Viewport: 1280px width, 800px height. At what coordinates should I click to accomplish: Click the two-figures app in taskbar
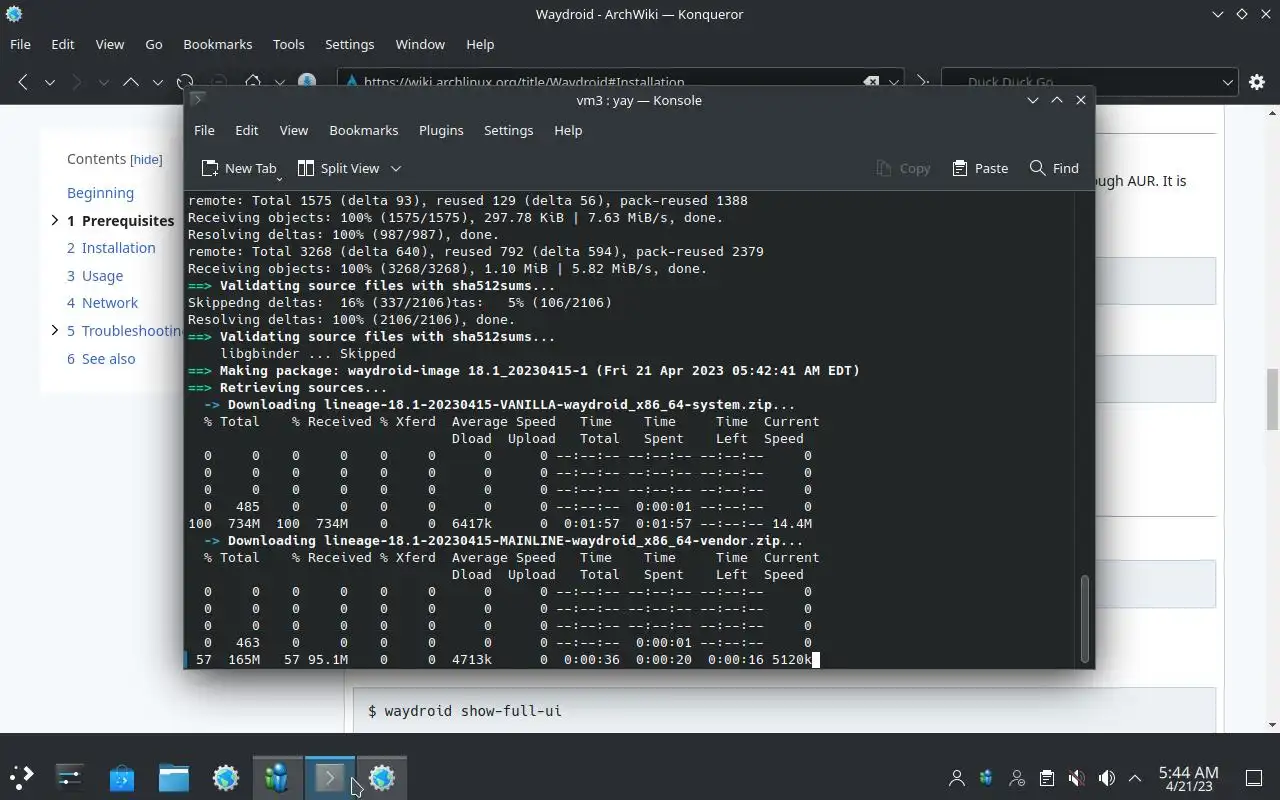tap(277, 777)
